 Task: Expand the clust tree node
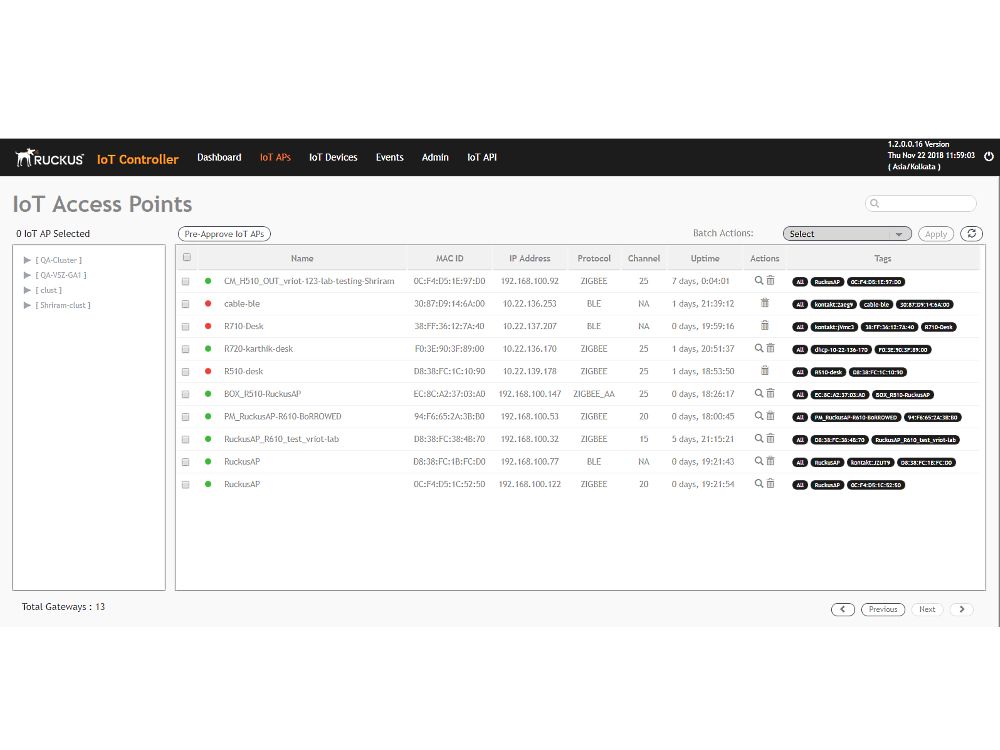pos(27,290)
